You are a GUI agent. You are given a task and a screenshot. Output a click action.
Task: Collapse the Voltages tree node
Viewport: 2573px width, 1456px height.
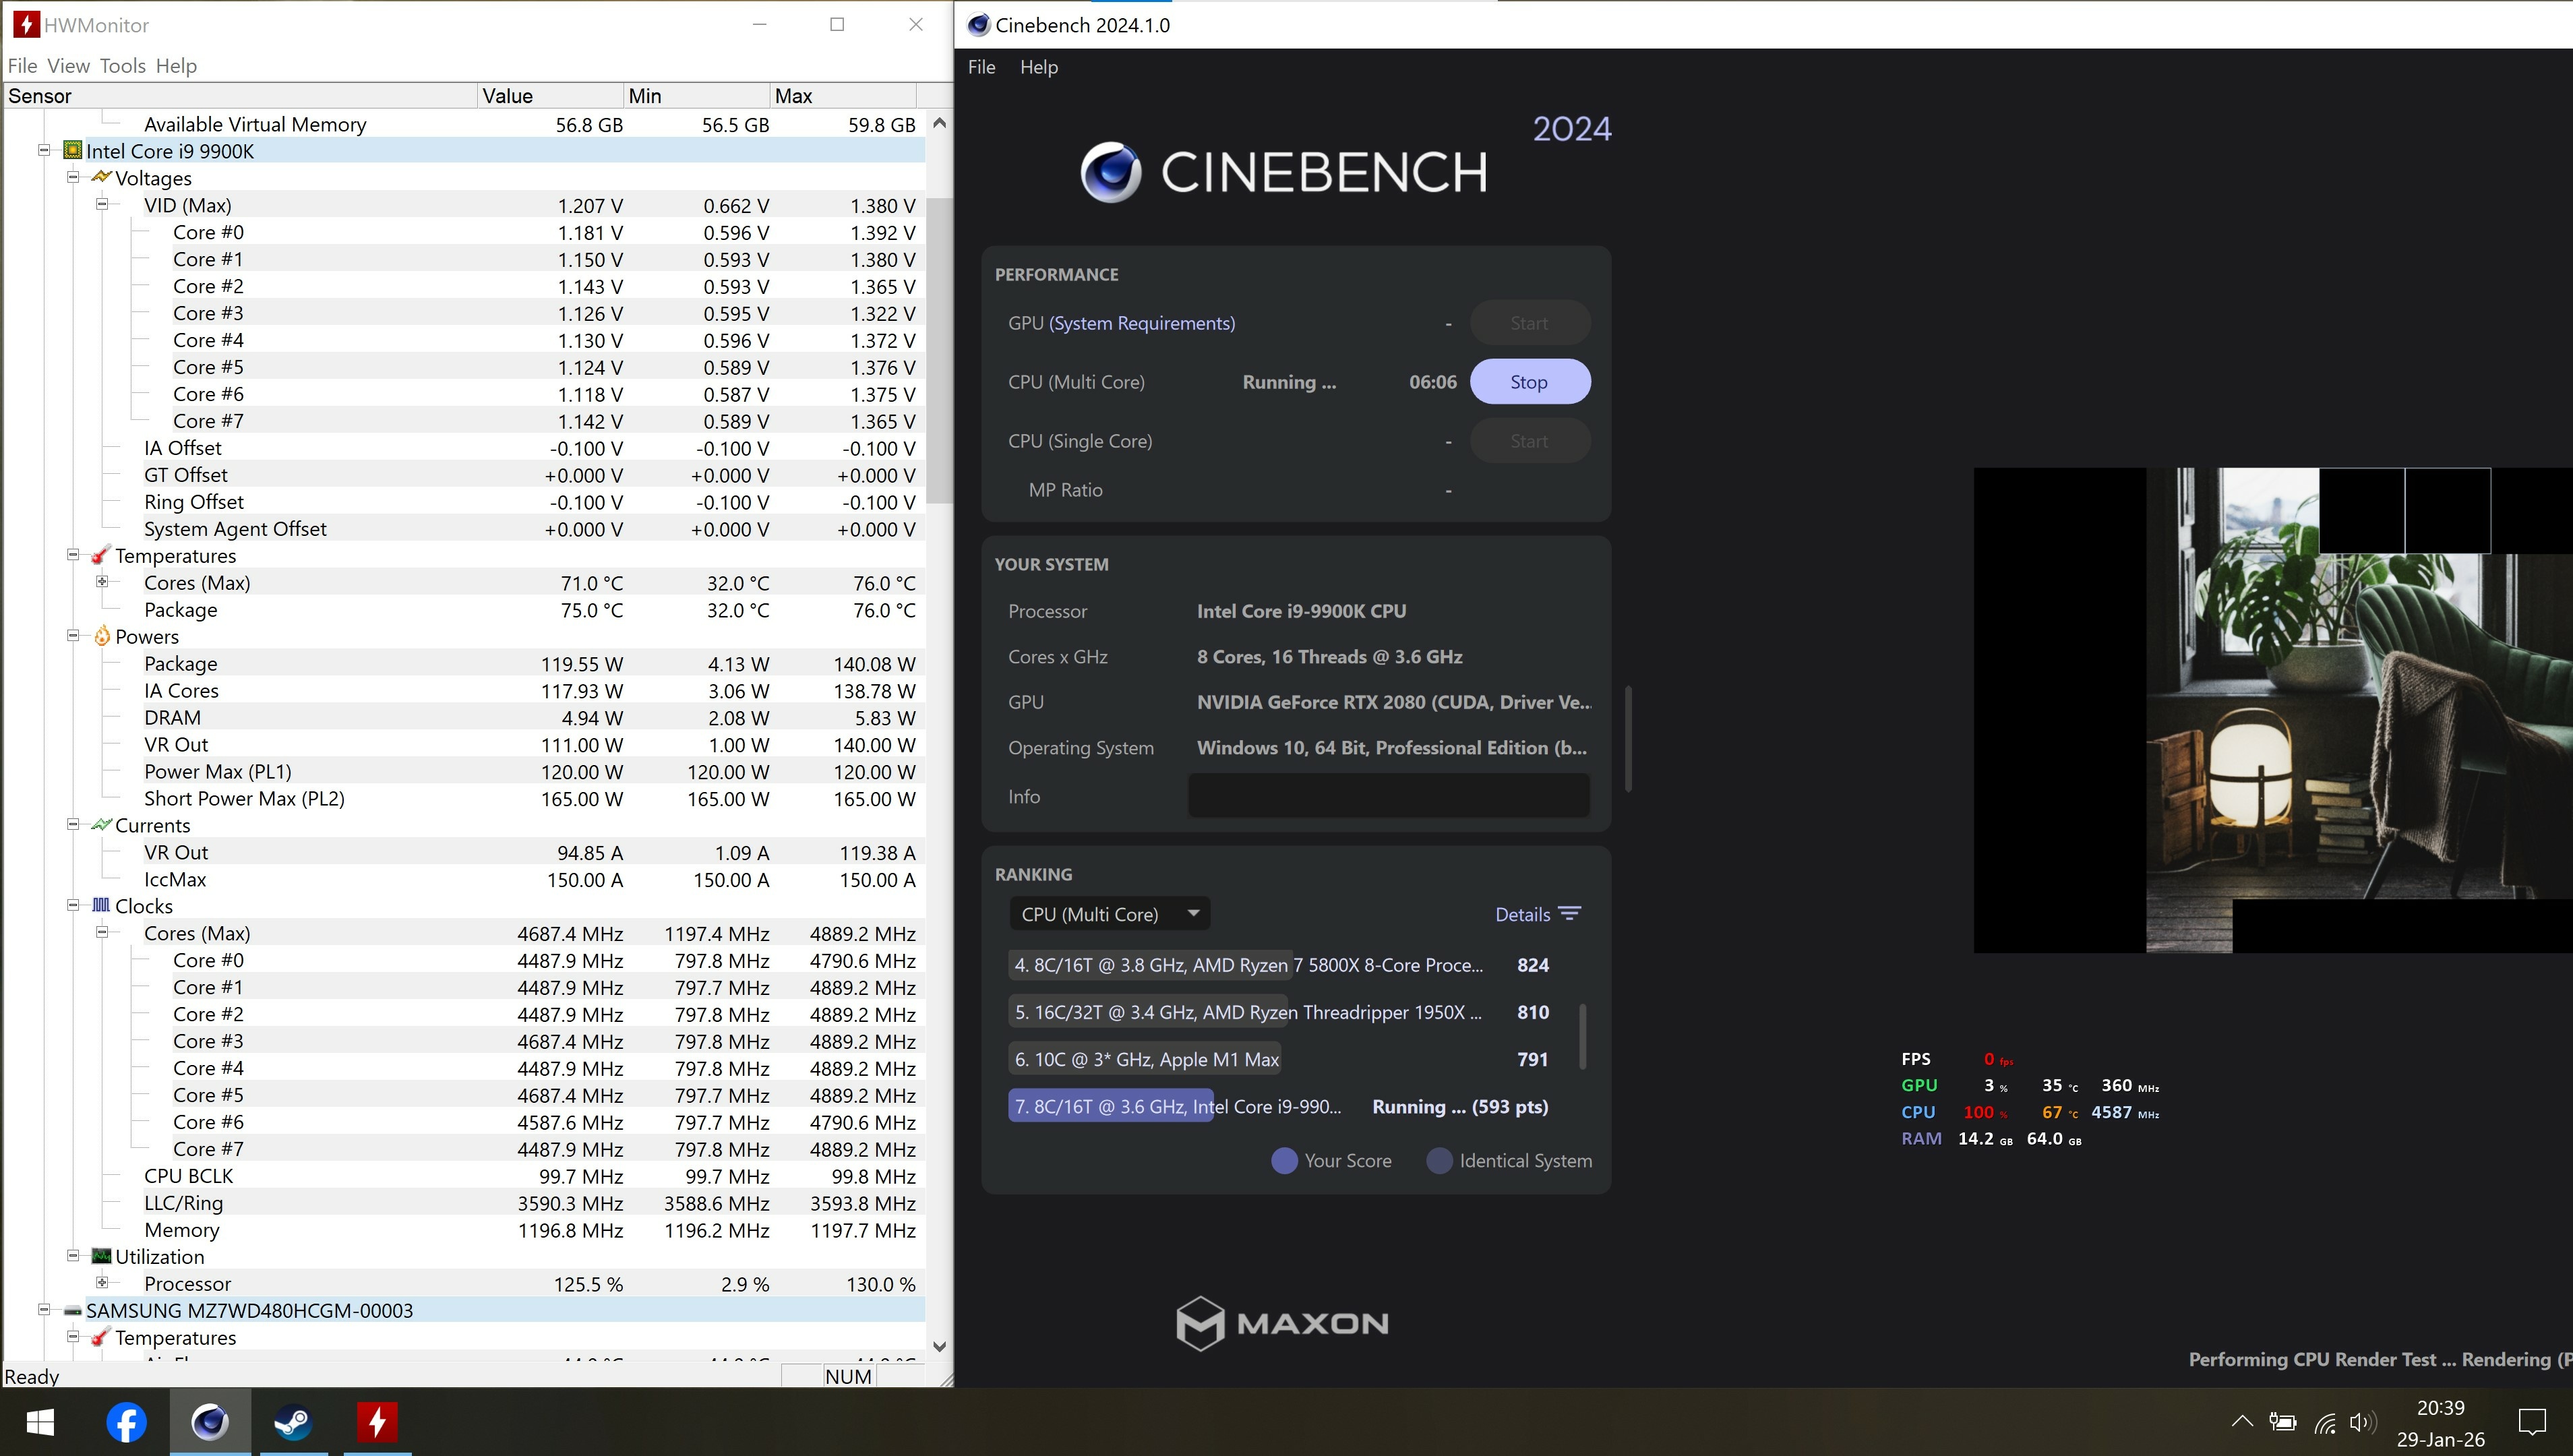tap(73, 178)
